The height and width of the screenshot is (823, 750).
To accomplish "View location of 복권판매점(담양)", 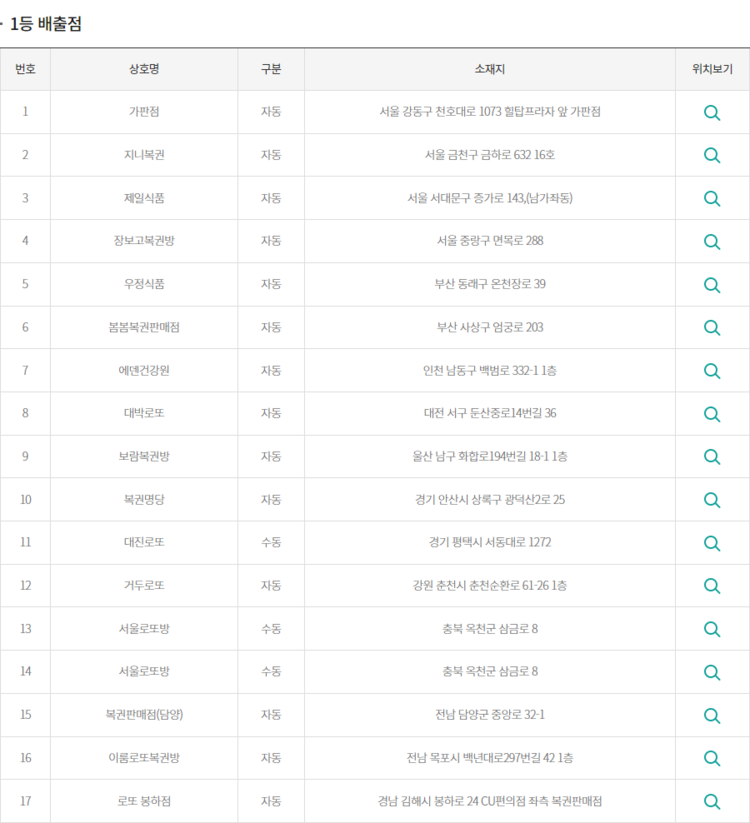I will click(x=712, y=715).
